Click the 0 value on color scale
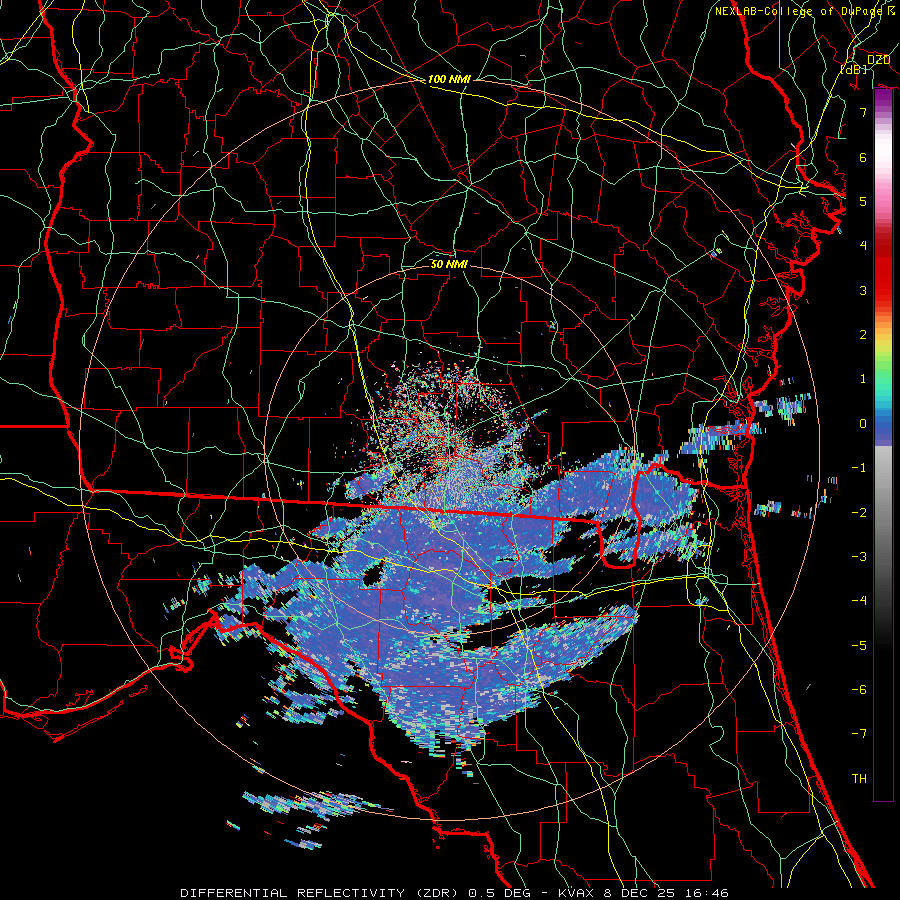This screenshot has height=900, width=900. click(x=863, y=424)
